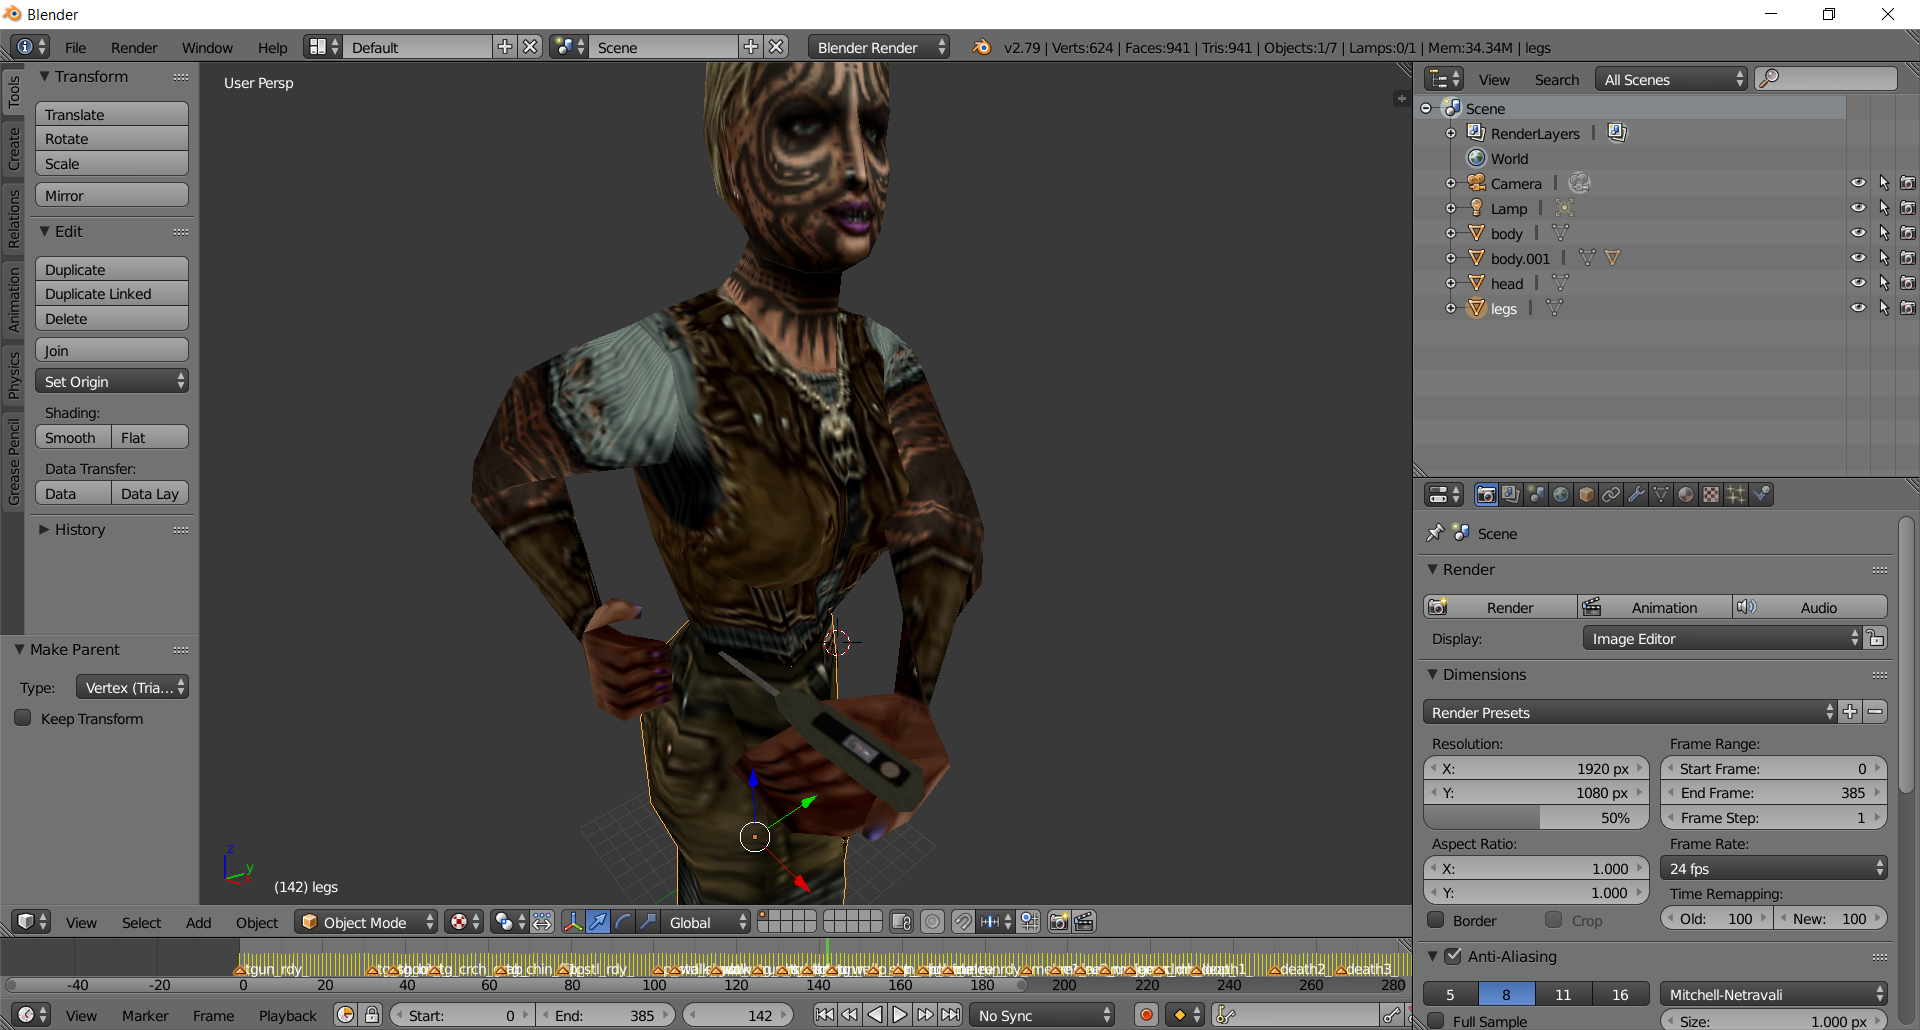Play animation forward in timeline
This screenshot has width=1920, height=1030.
point(900,1015)
